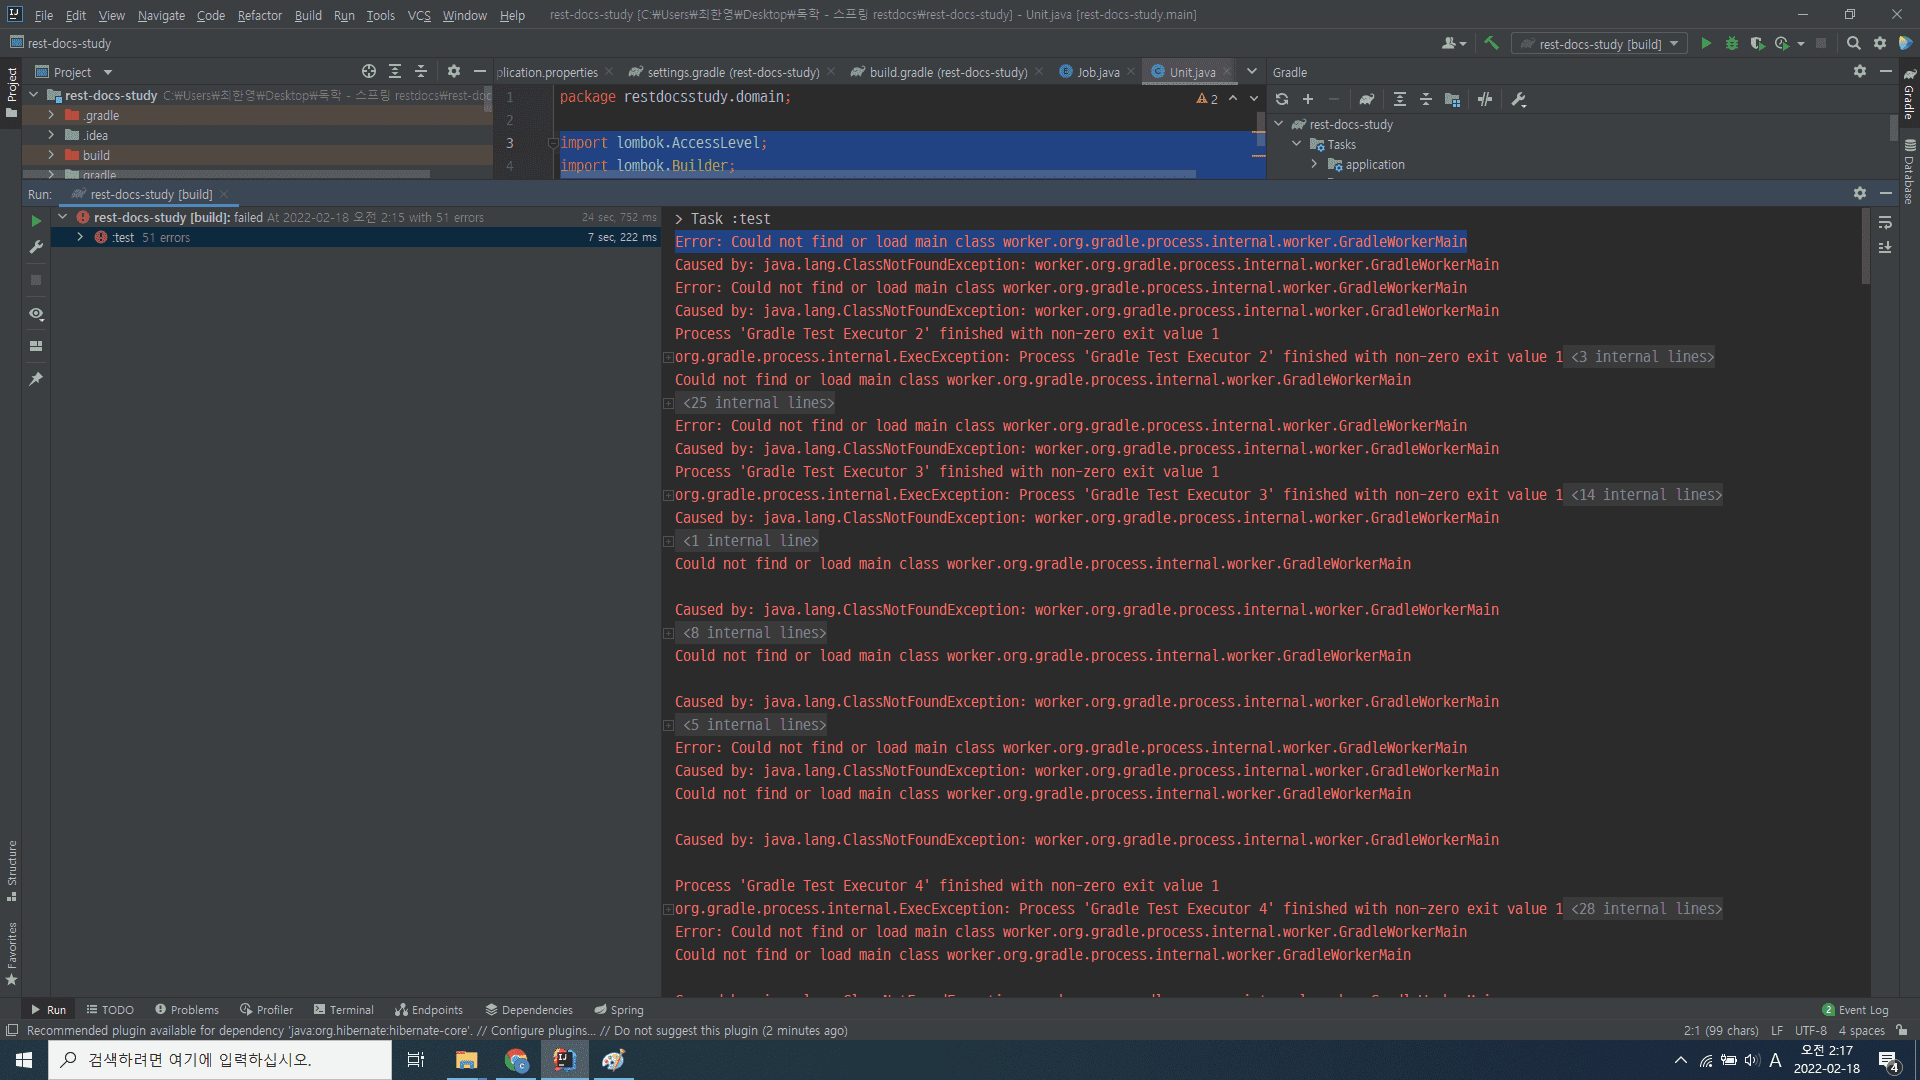
Task: Open the Dependencies tool window
Action: [529, 1010]
